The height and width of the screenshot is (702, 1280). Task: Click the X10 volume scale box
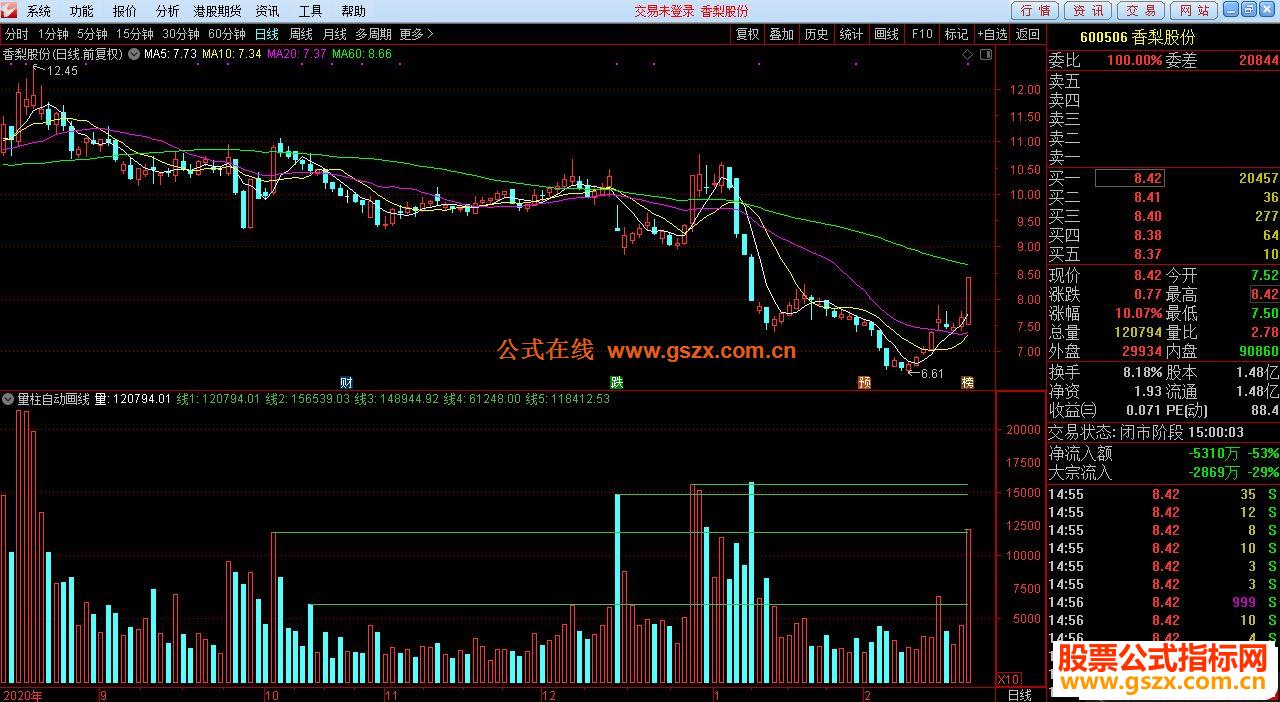tap(1009, 679)
